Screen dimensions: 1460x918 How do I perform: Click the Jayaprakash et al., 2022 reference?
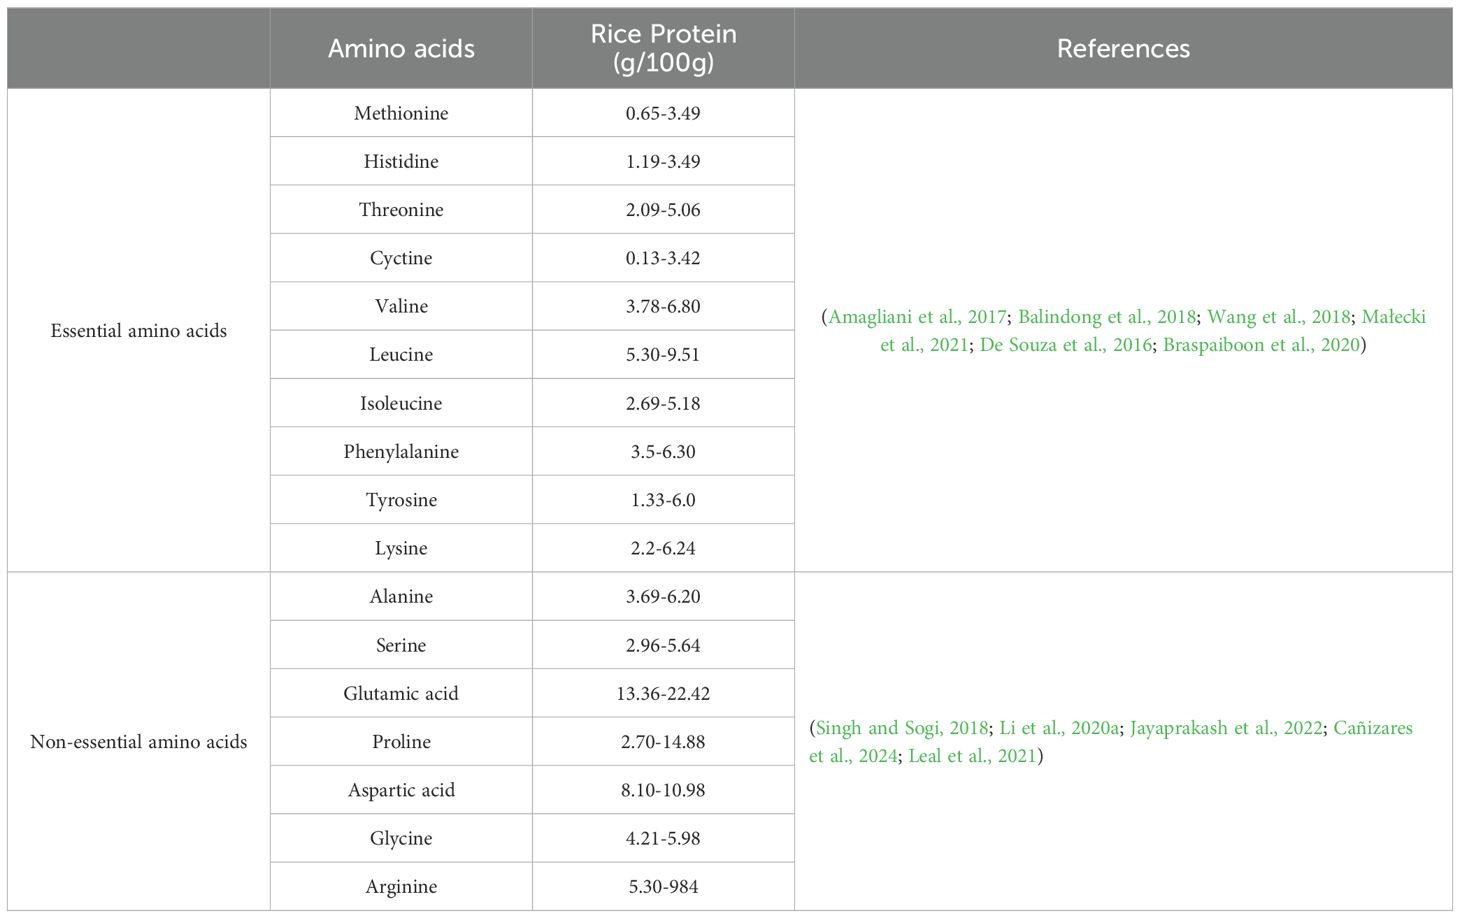pos(1226,728)
